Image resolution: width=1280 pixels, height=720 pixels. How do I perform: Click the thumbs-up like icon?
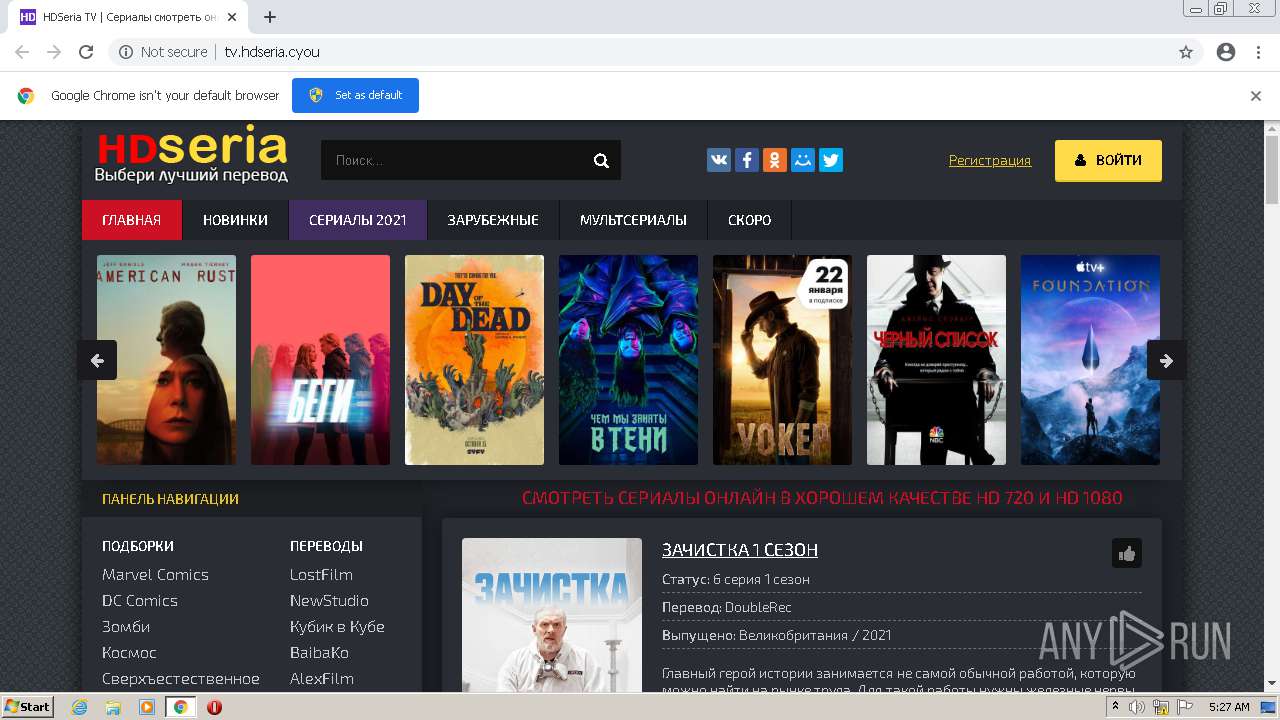coord(1127,553)
